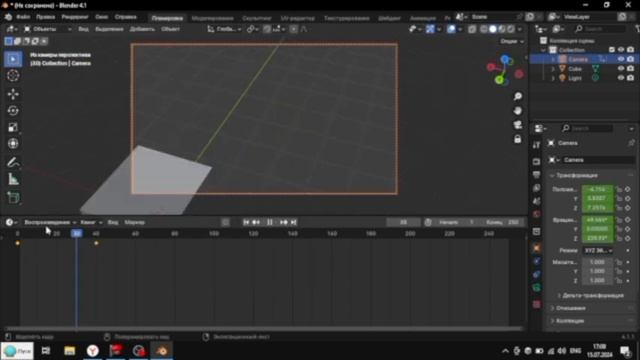The height and width of the screenshot is (360, 640).
Task: Select the Cursor tool
Action: tap(13, 76)
